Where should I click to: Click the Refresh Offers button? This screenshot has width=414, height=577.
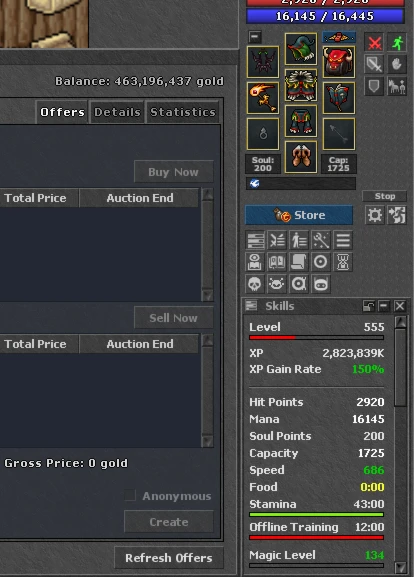(x=169, y=557)
